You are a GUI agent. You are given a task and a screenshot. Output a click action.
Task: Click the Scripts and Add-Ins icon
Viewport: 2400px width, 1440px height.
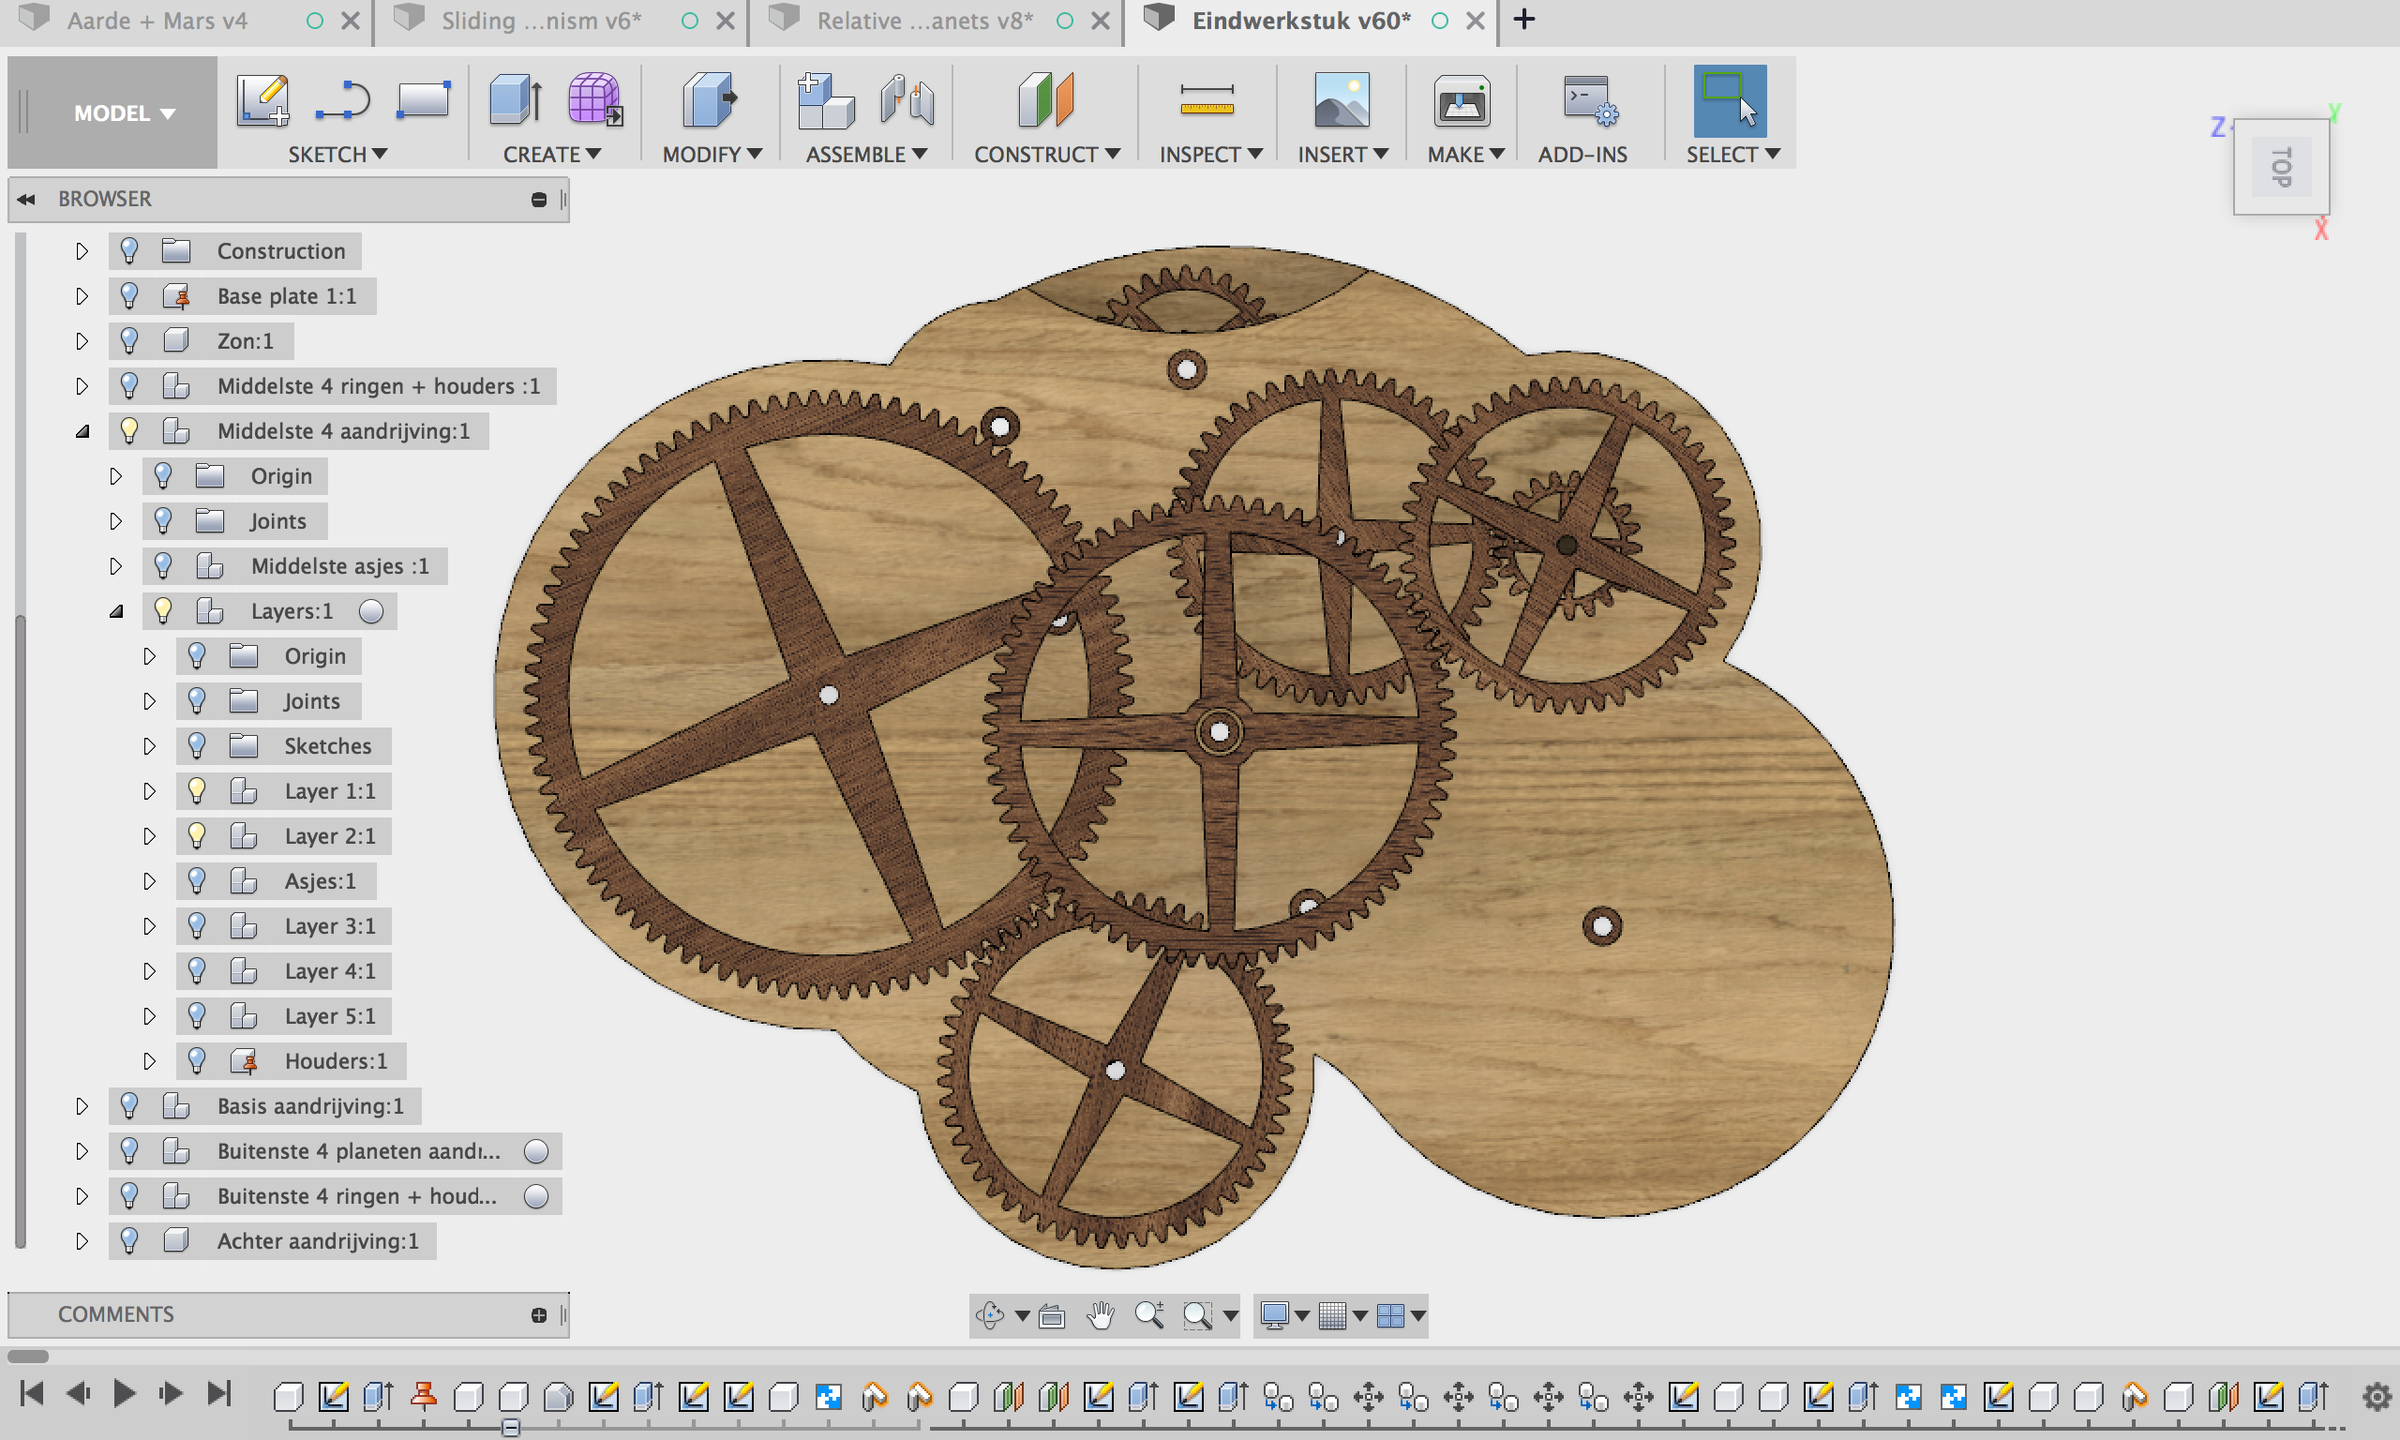[x=1590, y=100]
